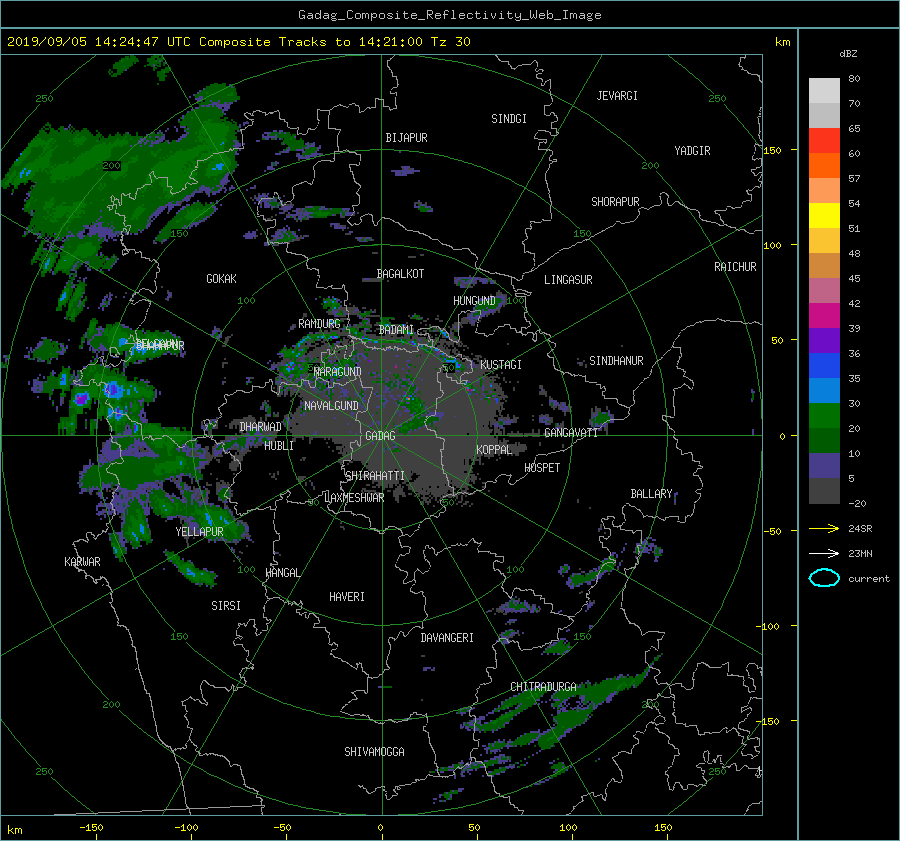The height and width of the screenshot is (841, 900).
Task: Click the CHITRADURGA city label
Action: point(543,687)
